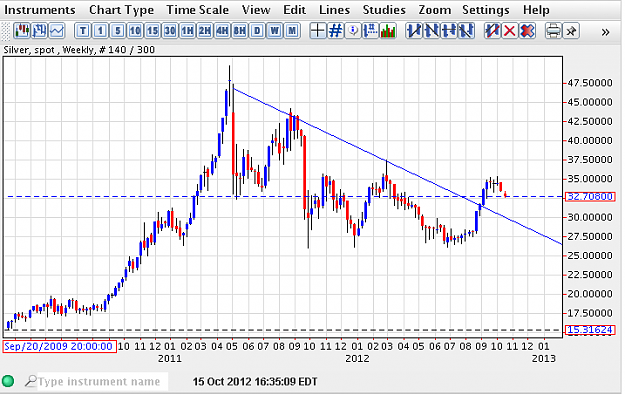Open the studies bar-chart icon
Image resolution: width=625 pixels, height=395 pixels.
tap(388, 31)
